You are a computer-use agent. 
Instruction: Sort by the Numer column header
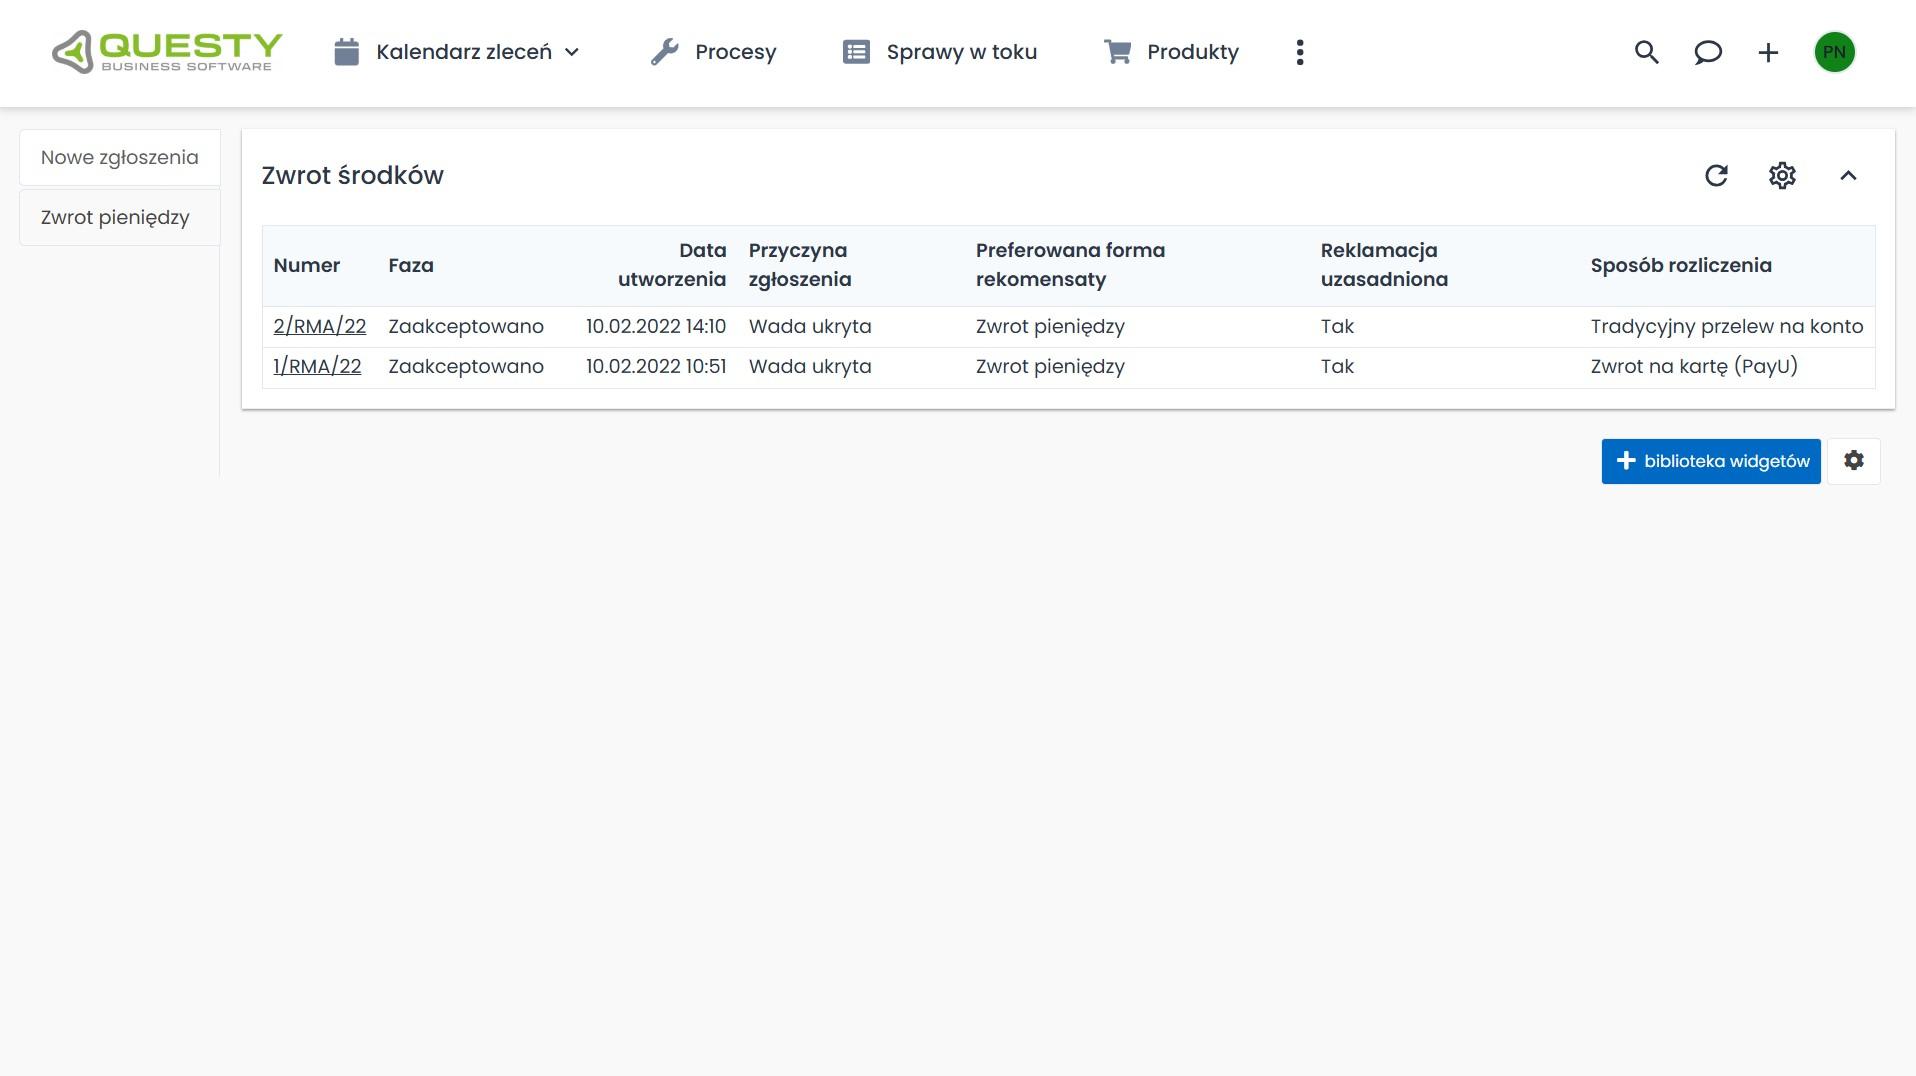(x=307, y=265)
